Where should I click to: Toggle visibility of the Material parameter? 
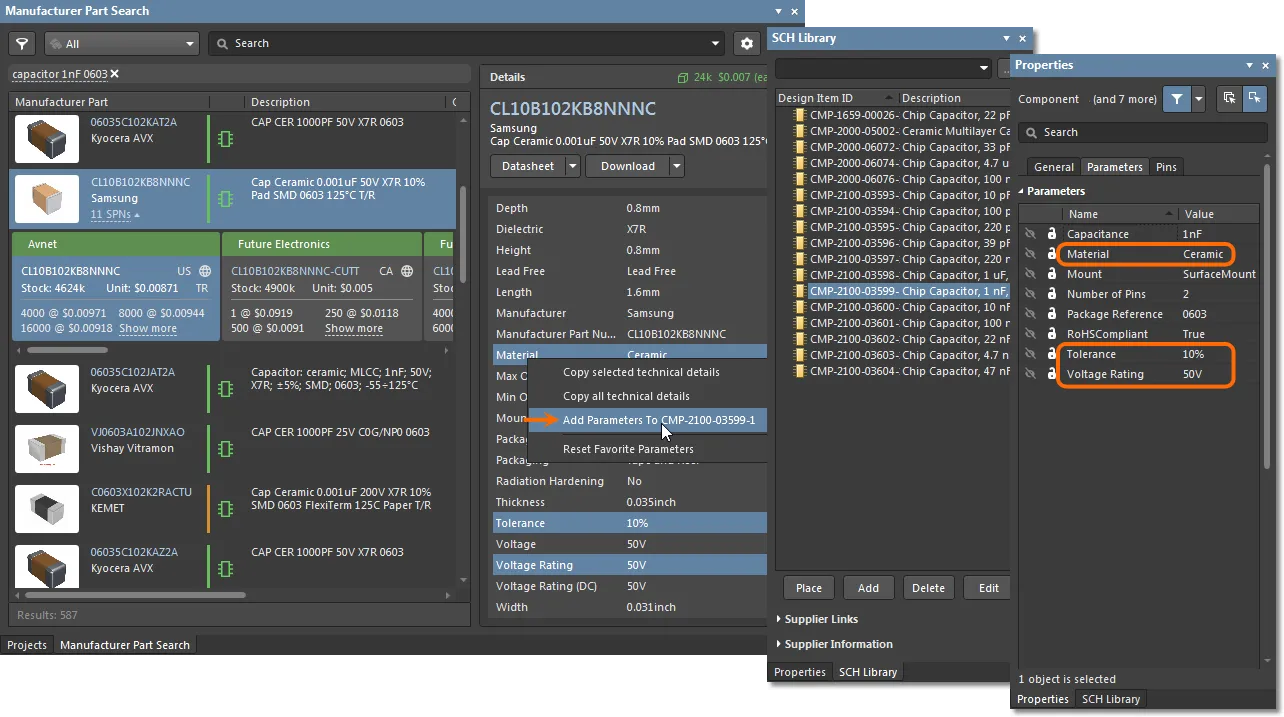tap(1029, 254)
